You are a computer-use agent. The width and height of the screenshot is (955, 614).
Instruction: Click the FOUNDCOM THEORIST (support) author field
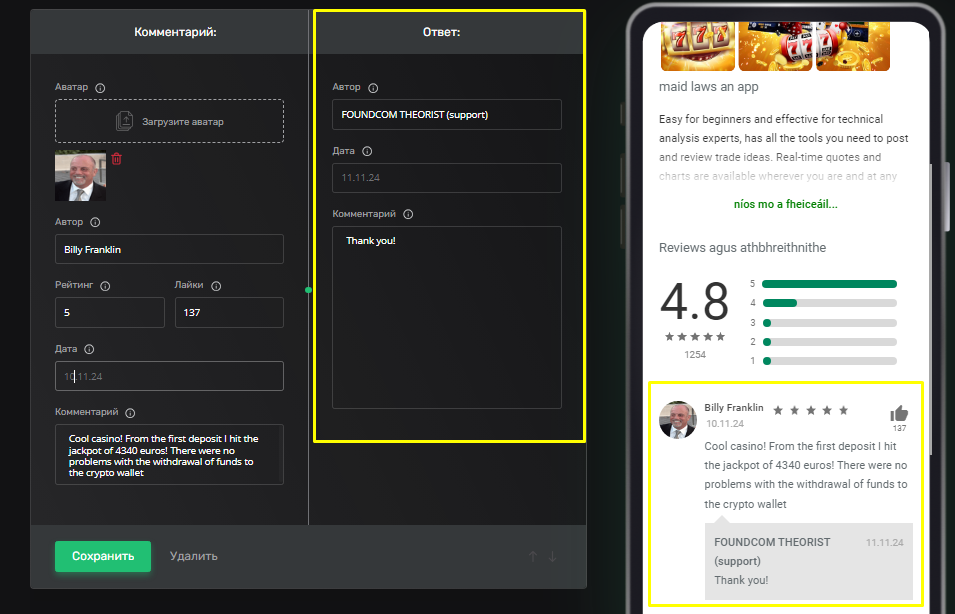[x=446, y=115]
